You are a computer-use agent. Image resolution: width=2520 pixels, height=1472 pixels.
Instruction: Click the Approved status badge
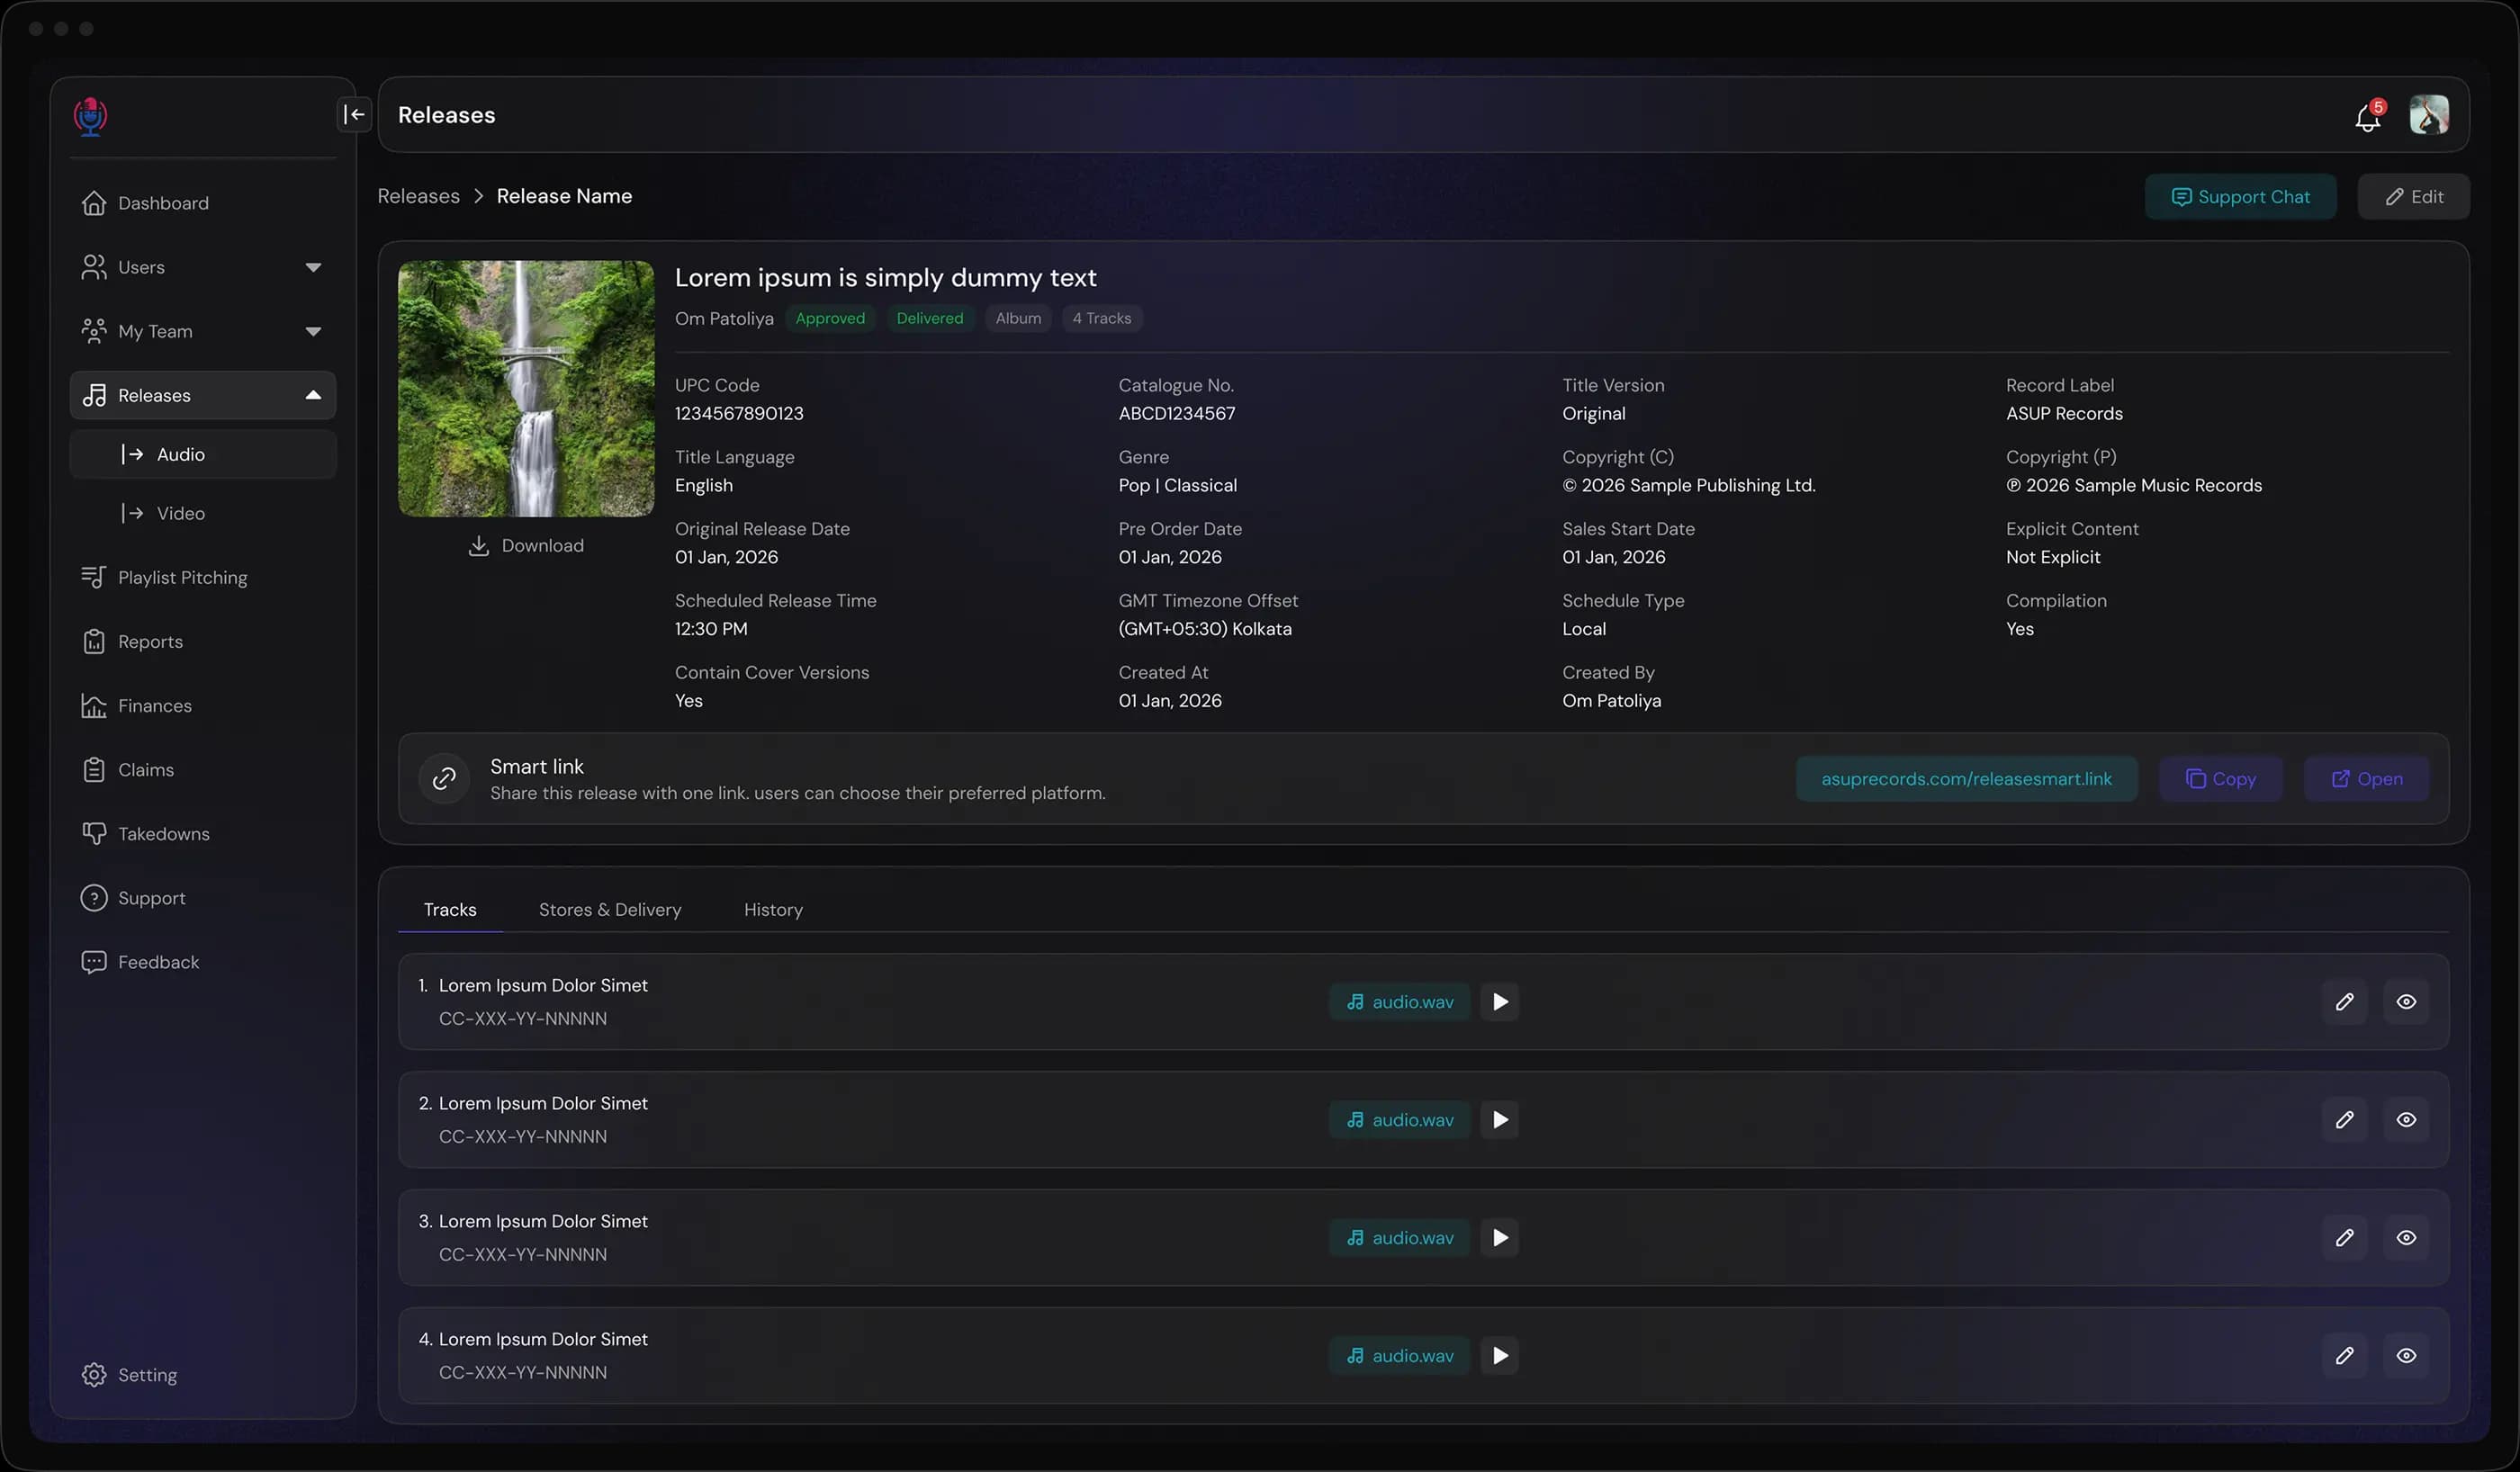(x=830, y=318)
